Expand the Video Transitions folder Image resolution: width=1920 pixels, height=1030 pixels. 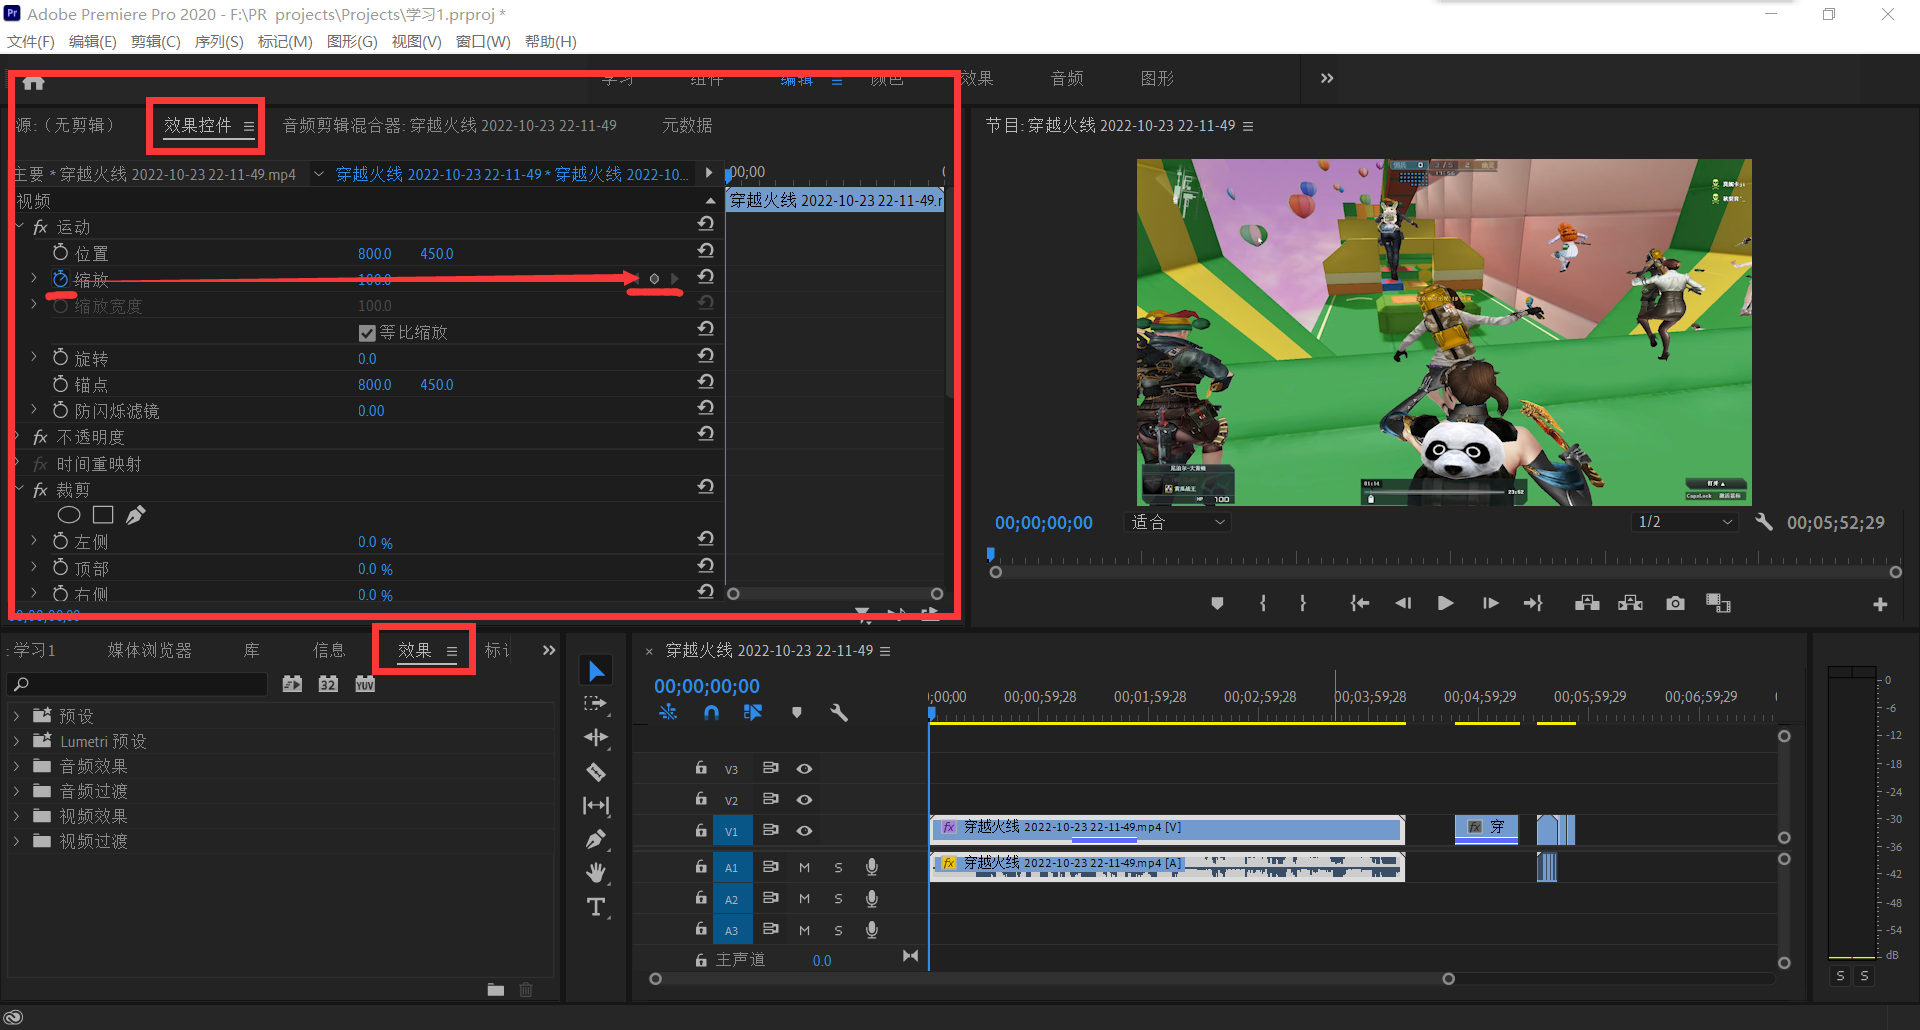coord(16,841)
